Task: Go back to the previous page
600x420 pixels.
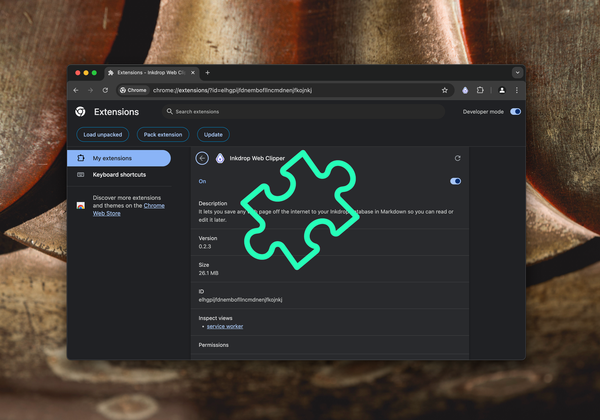Action: [x=76, y=90]
